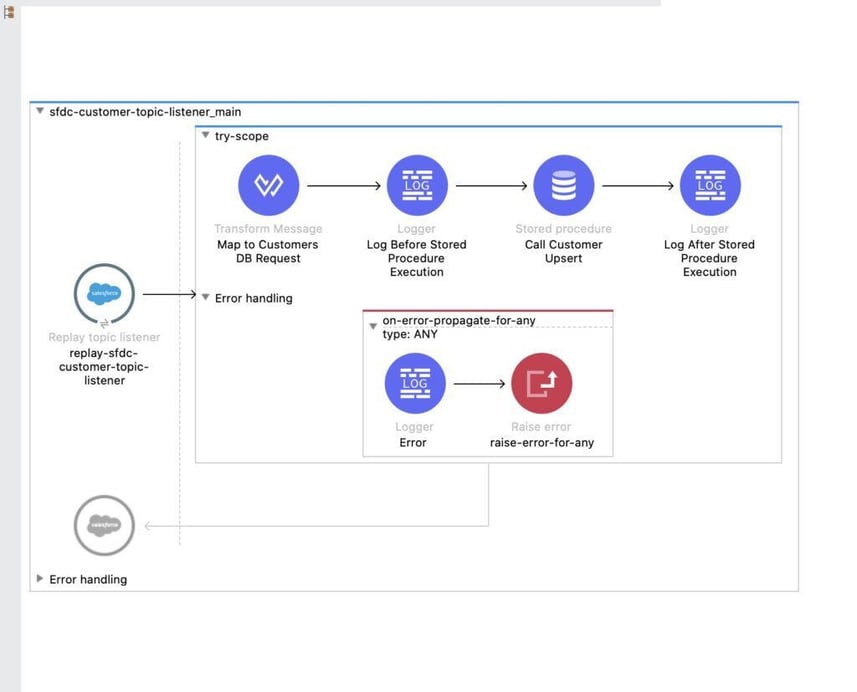
Task: Collapse the try-scope Error handling section
Action: (206, 297)
